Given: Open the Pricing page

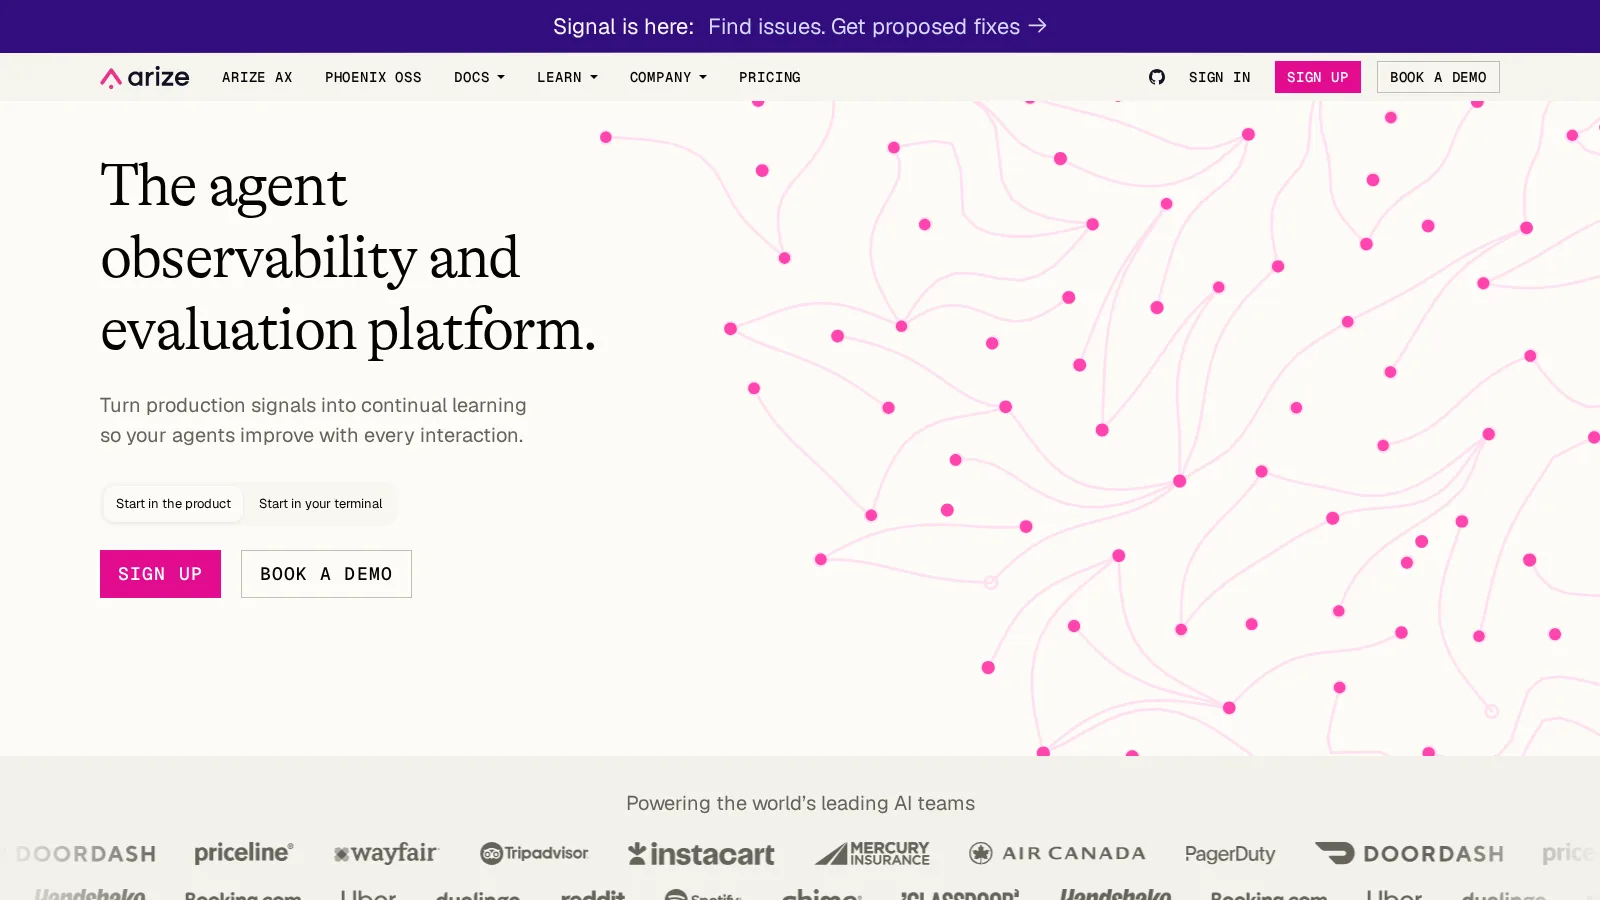Looking at the screenshot, I should (x=770, y=77).
